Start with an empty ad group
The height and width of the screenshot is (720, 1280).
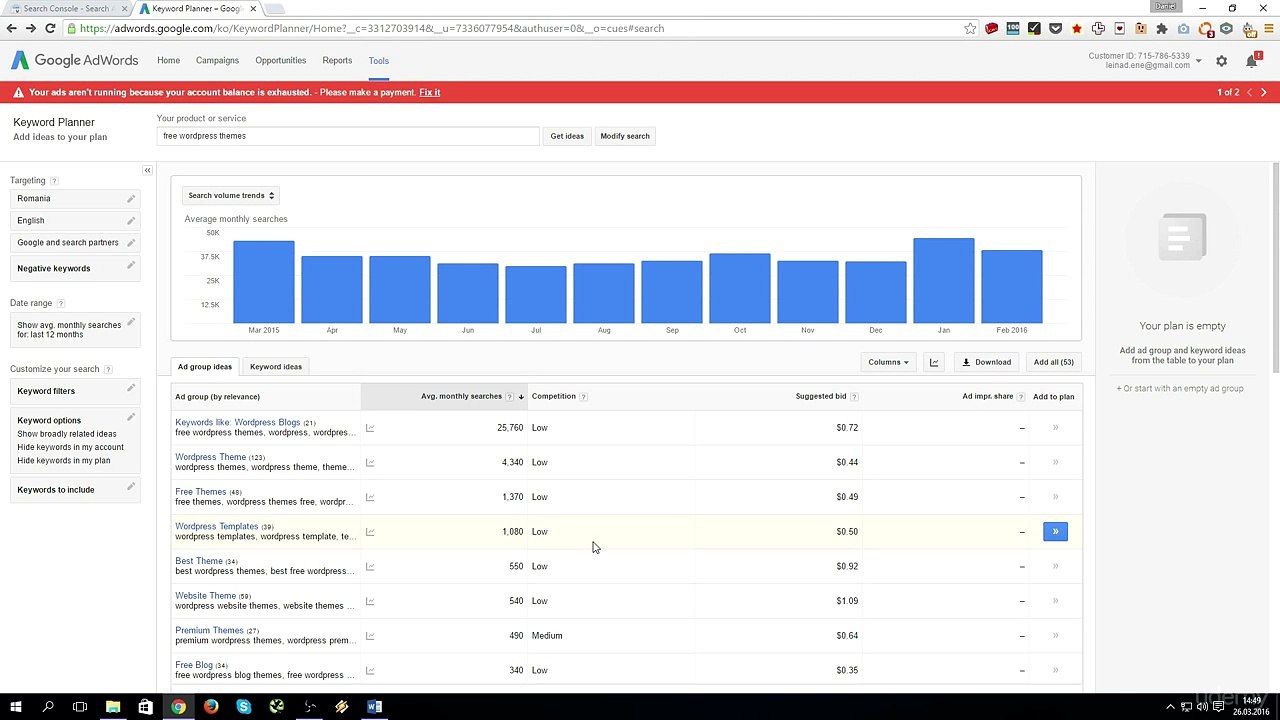click(x=1180, y=388)
